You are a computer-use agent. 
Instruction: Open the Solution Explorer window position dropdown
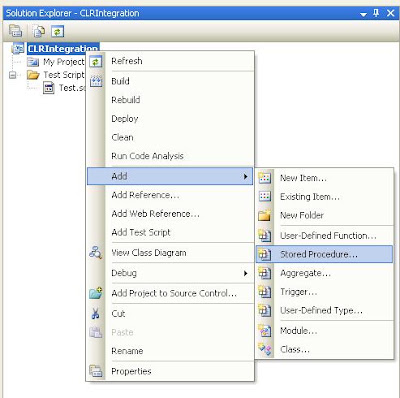point(364,14)
